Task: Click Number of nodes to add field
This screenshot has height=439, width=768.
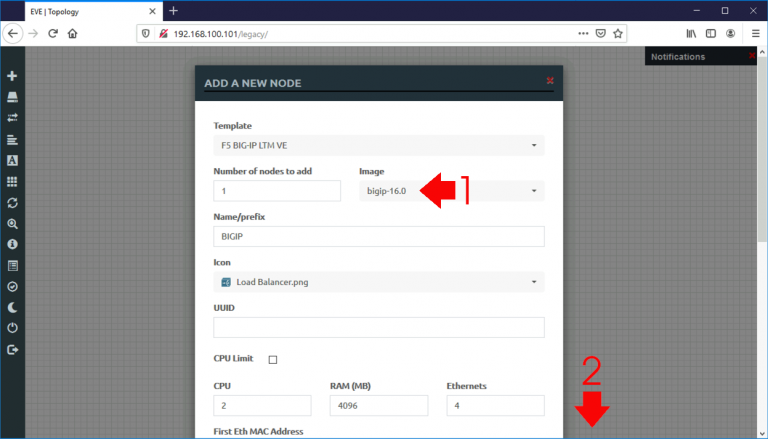Action: (x=277, y=191)
